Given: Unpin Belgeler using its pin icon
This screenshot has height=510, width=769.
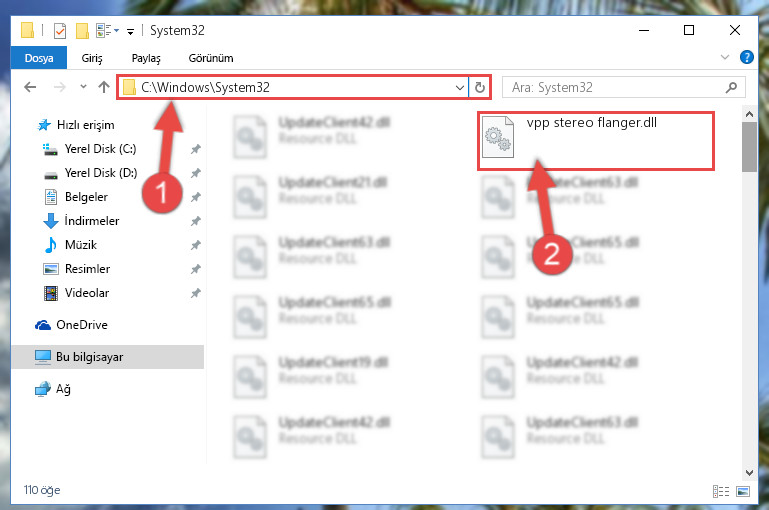Looking at the screenshot, I should click(x=196, y=197).
